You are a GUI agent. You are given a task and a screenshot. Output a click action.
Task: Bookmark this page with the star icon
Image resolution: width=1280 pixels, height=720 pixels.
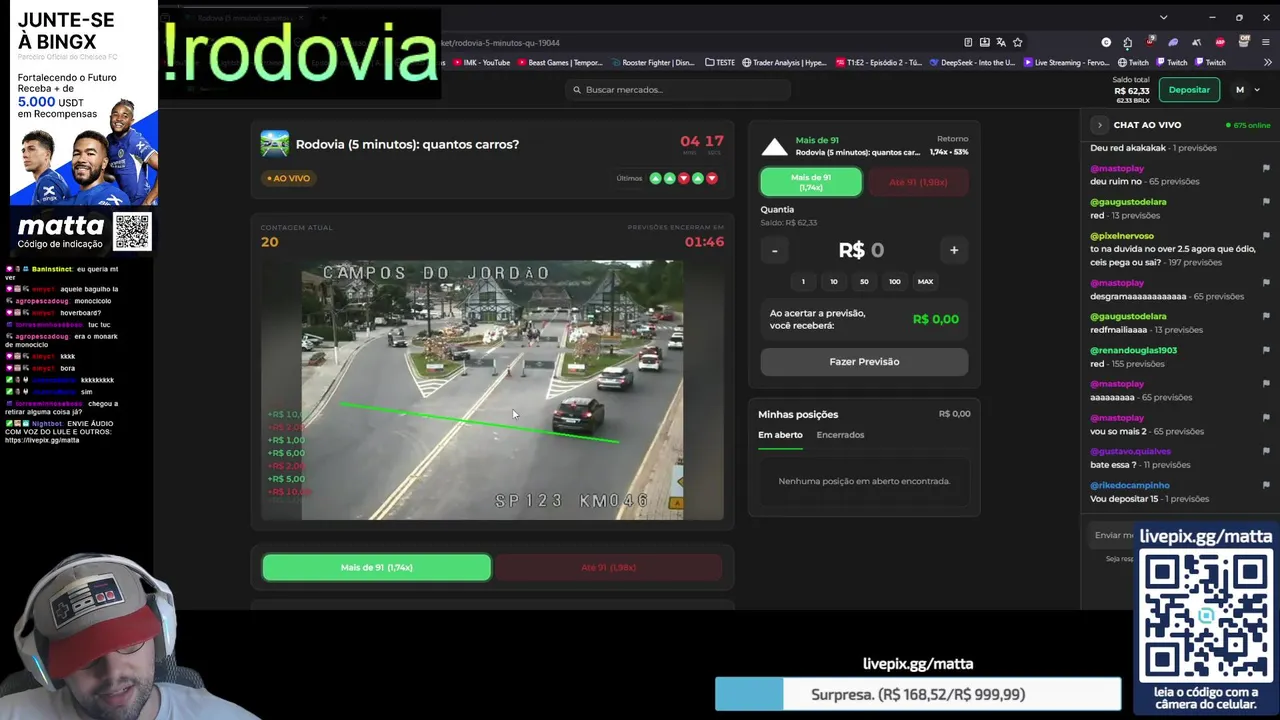[1018, 42]
